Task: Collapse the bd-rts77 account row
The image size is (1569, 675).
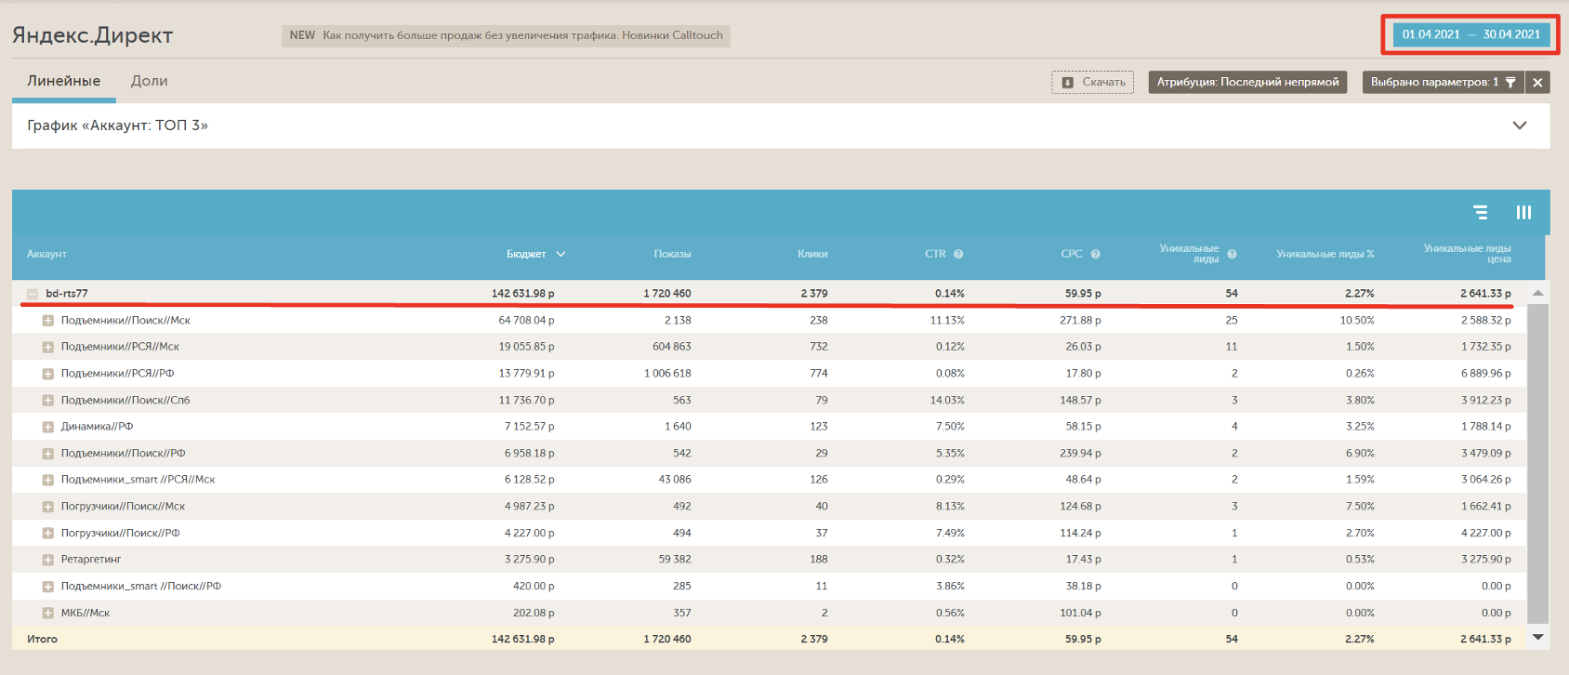Action: [33, 294]
